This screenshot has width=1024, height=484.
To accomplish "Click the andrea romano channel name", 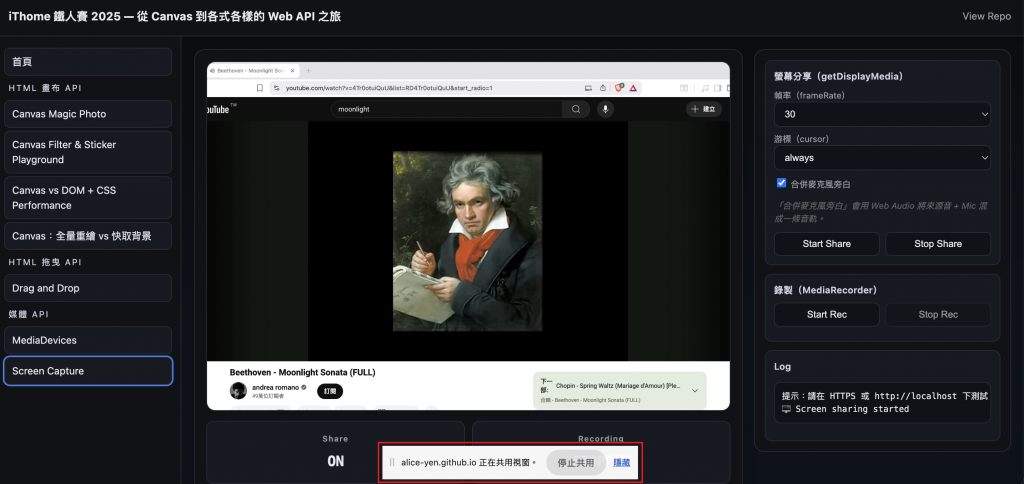I will pyautogui.click(x=275, y=387).
